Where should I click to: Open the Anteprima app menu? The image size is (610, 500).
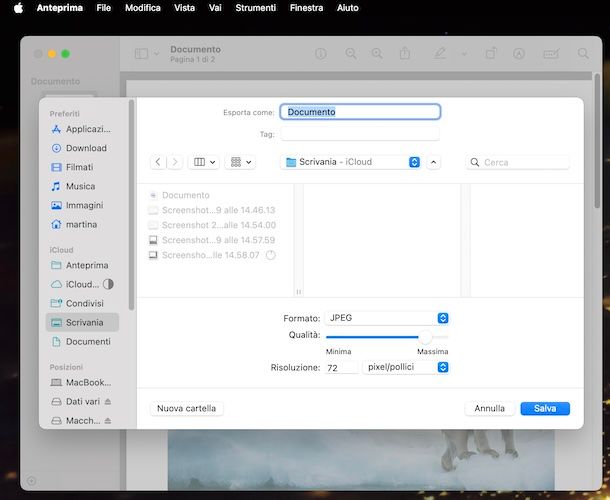pyautogui.click(x=60, y=8)
